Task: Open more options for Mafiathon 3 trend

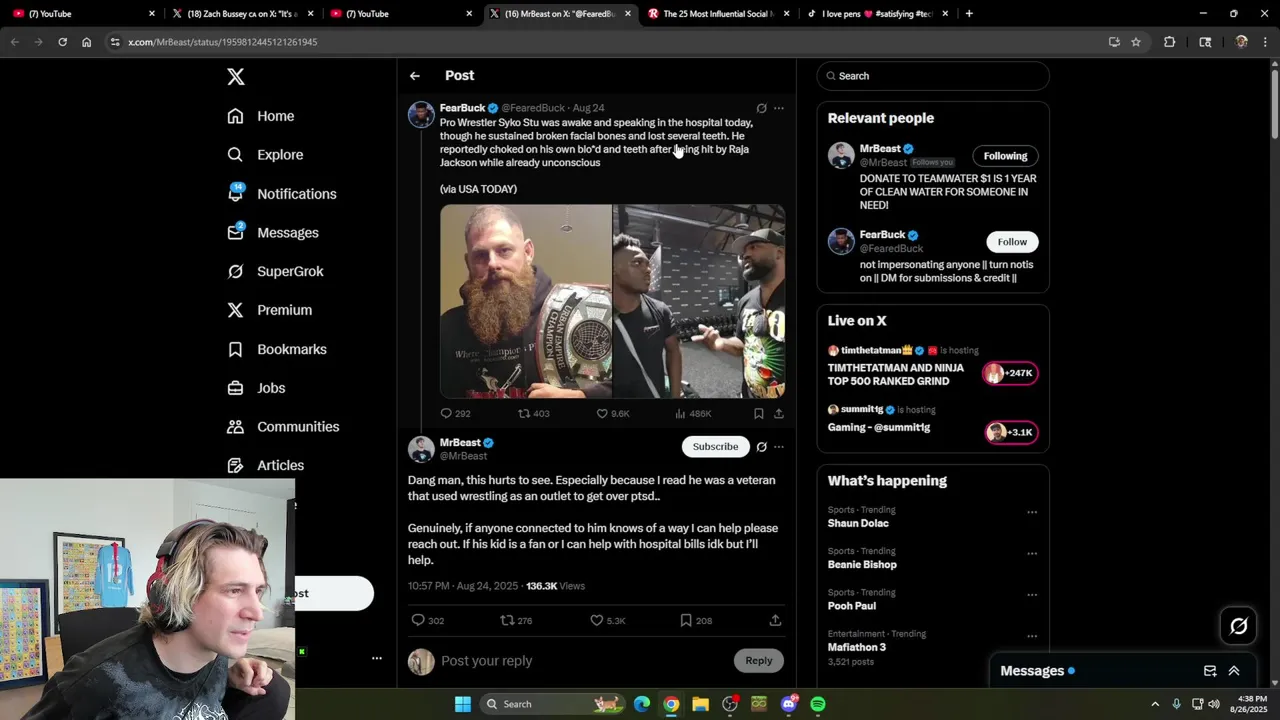Action: coord(1032,635)
